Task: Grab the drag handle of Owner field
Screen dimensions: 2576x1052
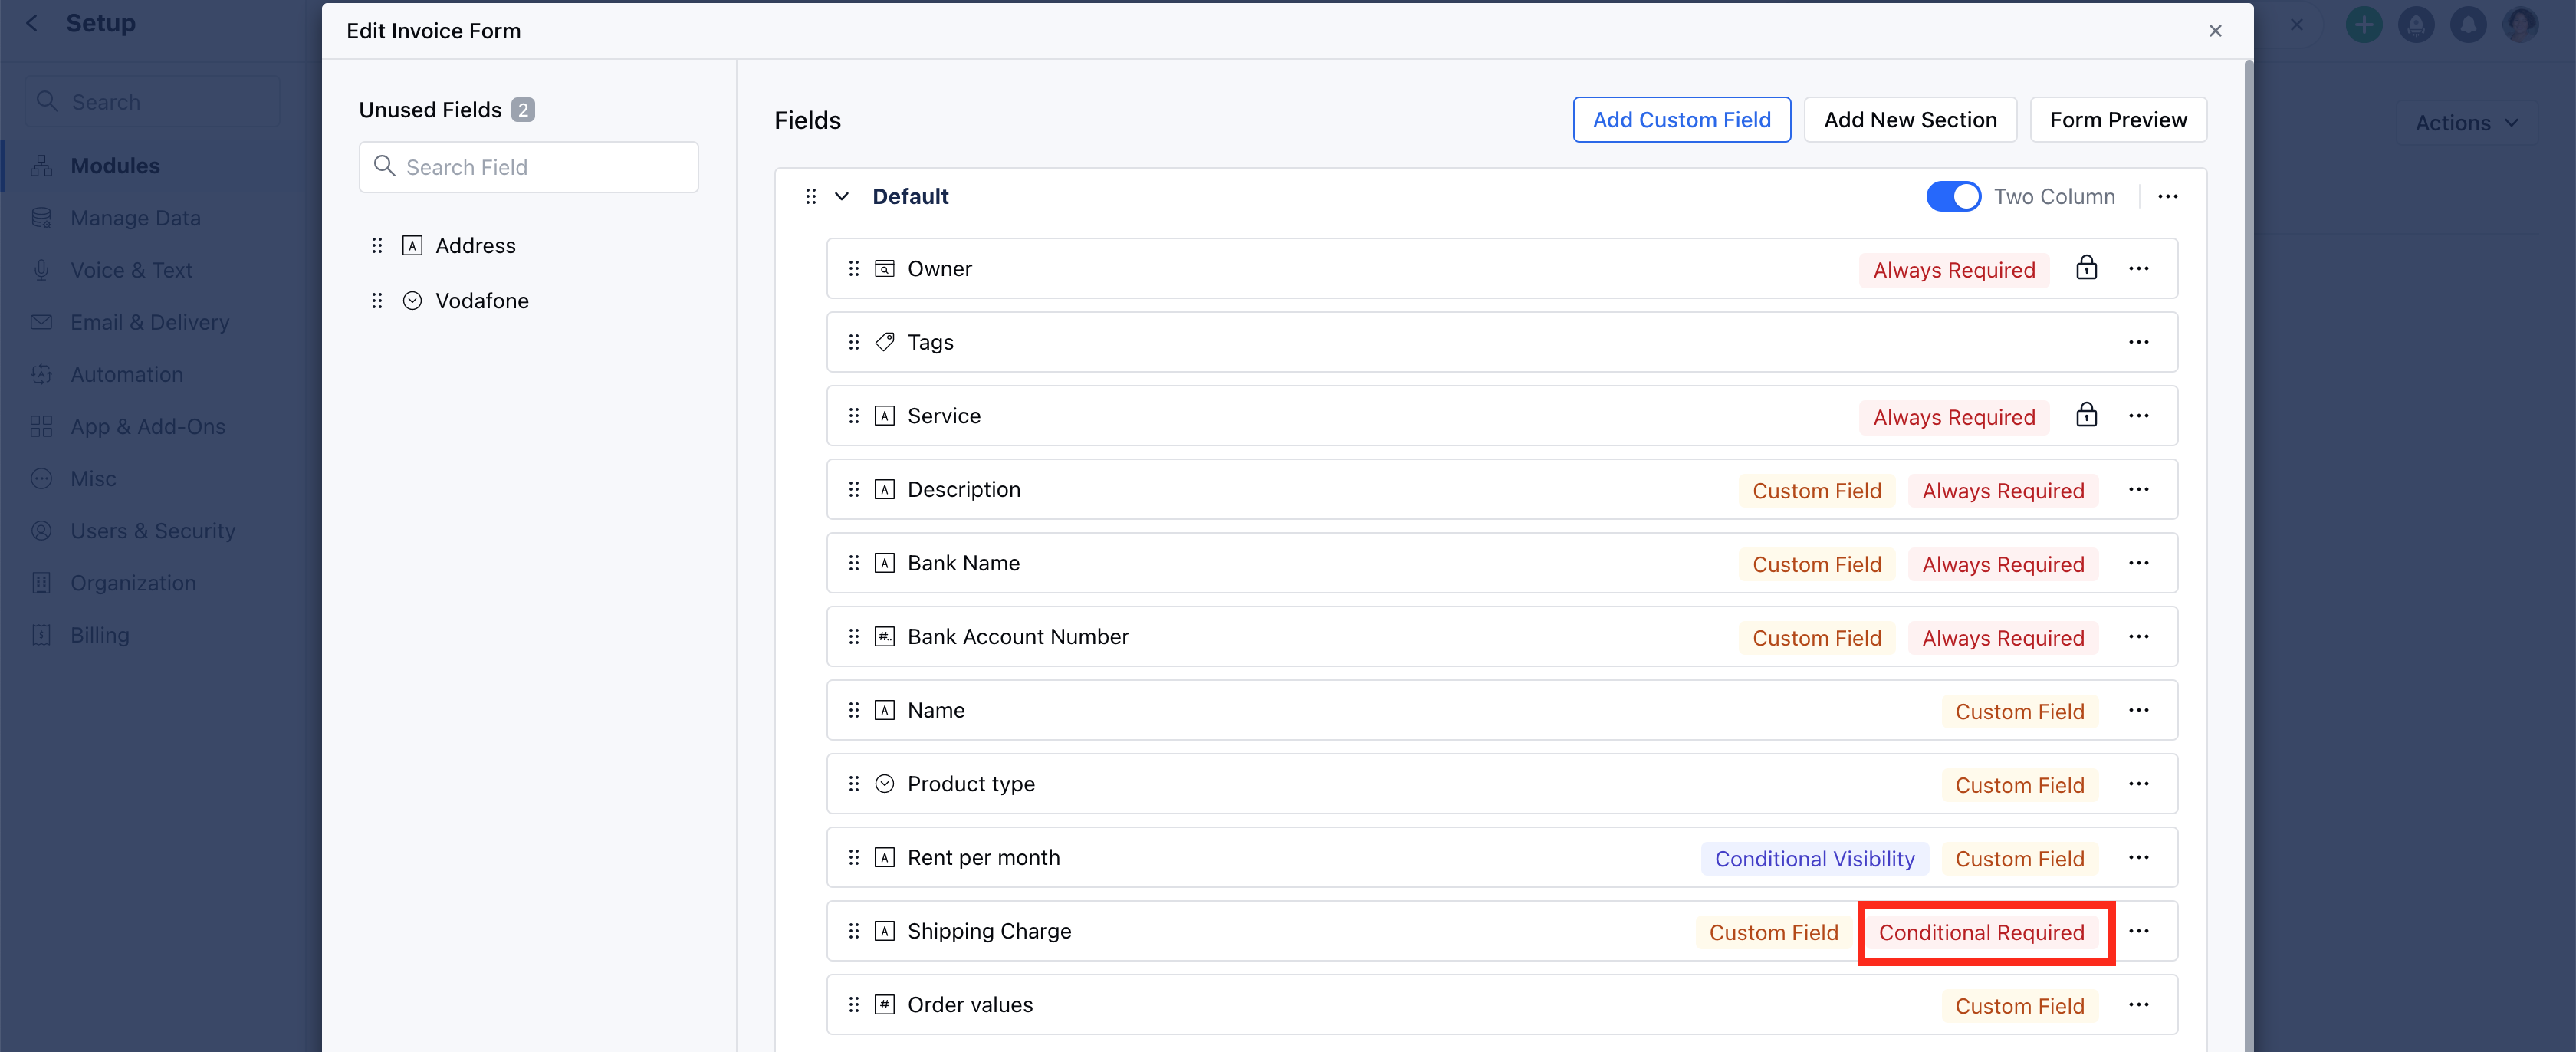Action: coord(853,268)
